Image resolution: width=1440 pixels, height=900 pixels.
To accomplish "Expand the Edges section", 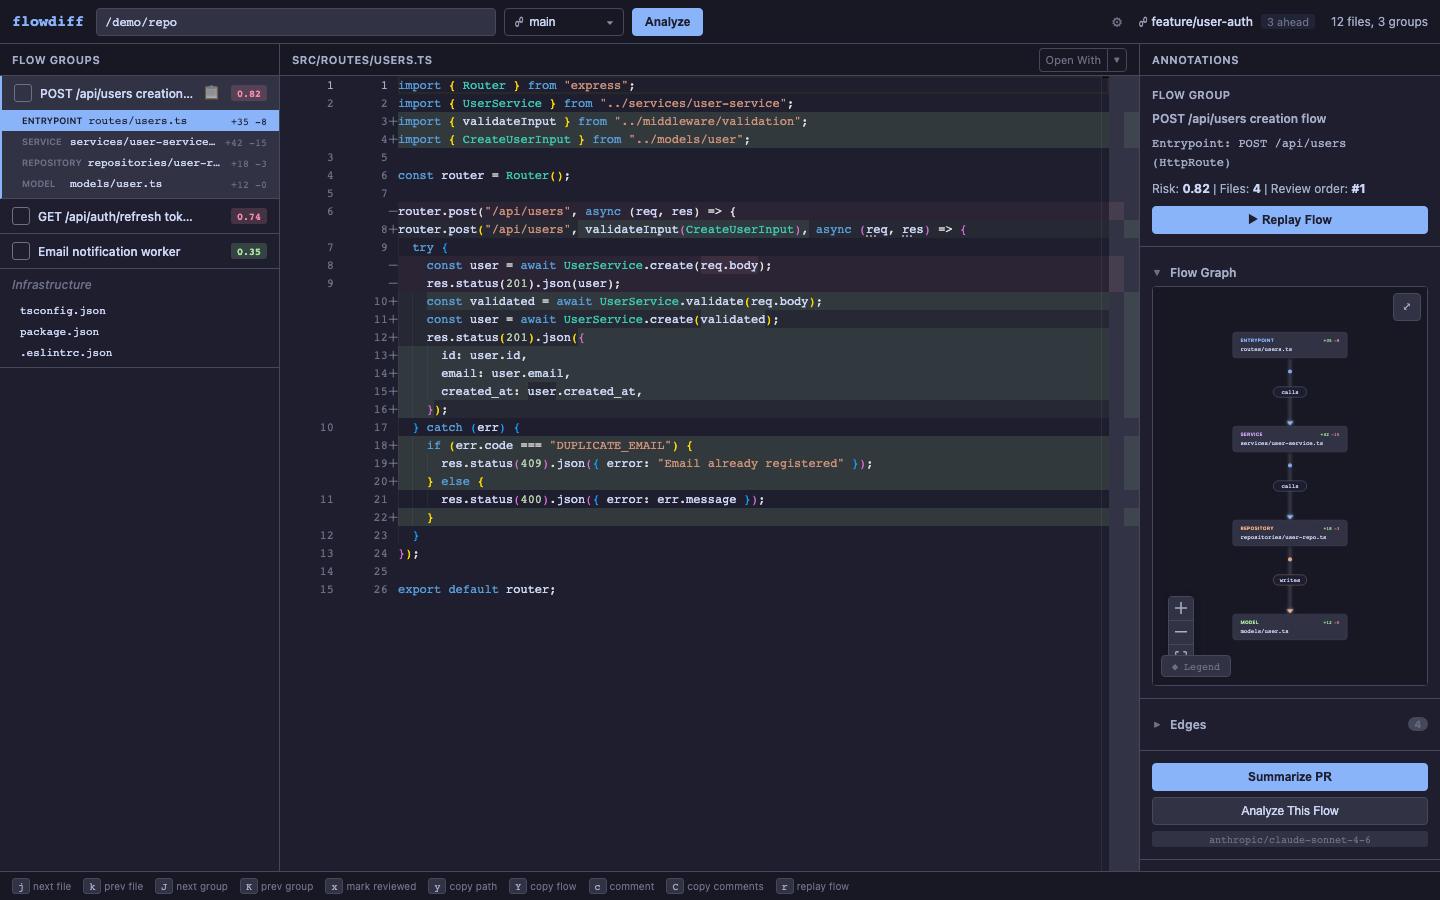I will tap(1157, 725).
